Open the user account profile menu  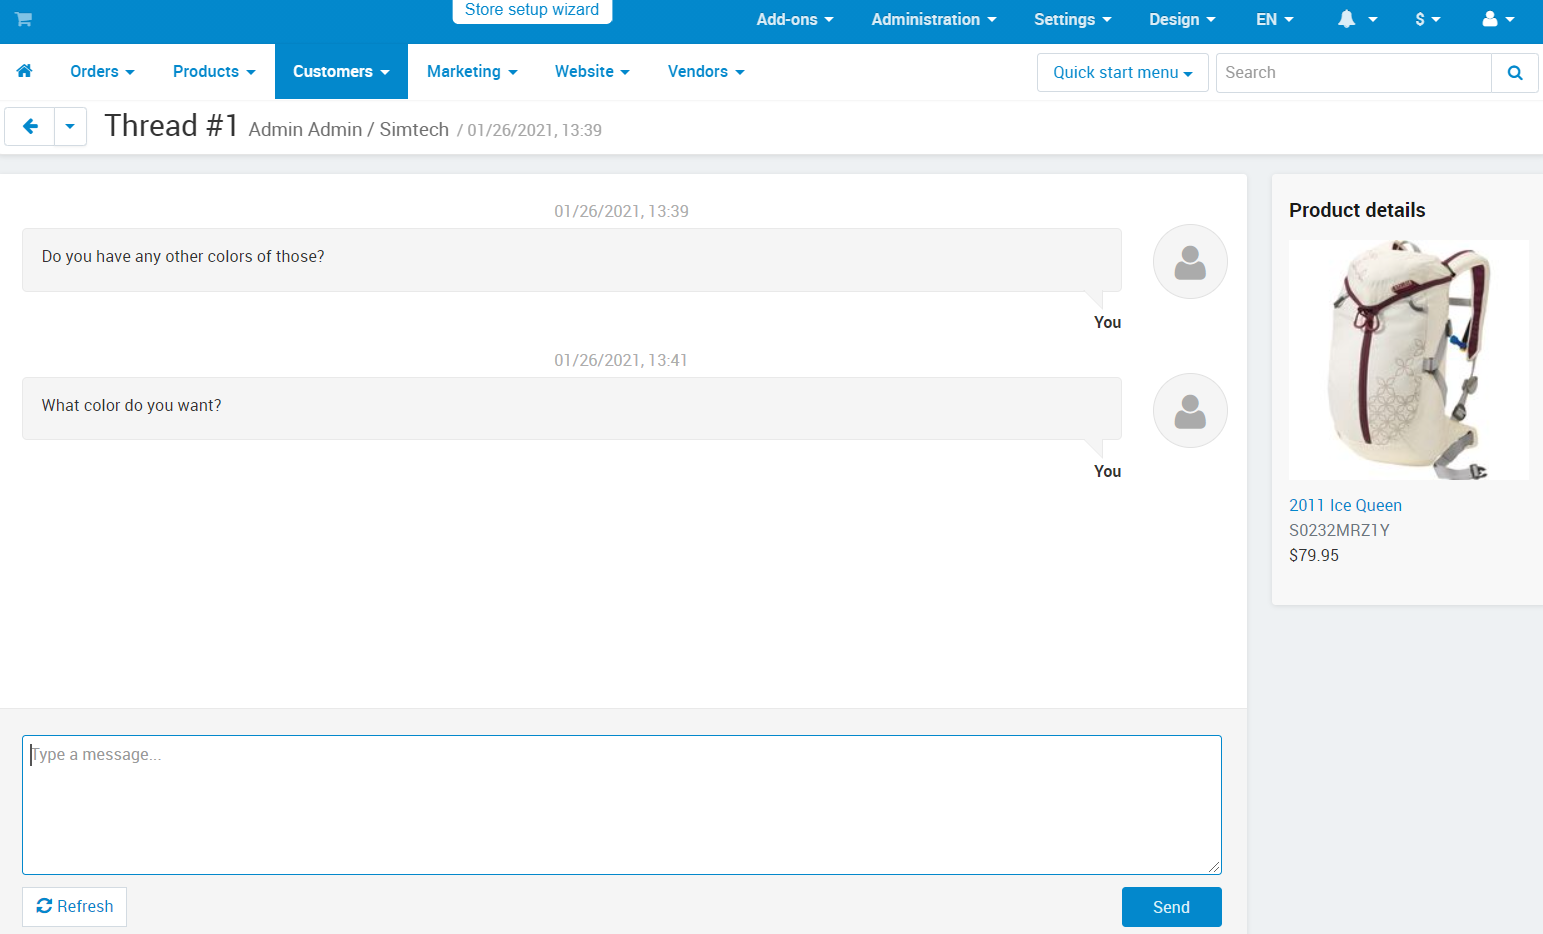[1498, 19]
